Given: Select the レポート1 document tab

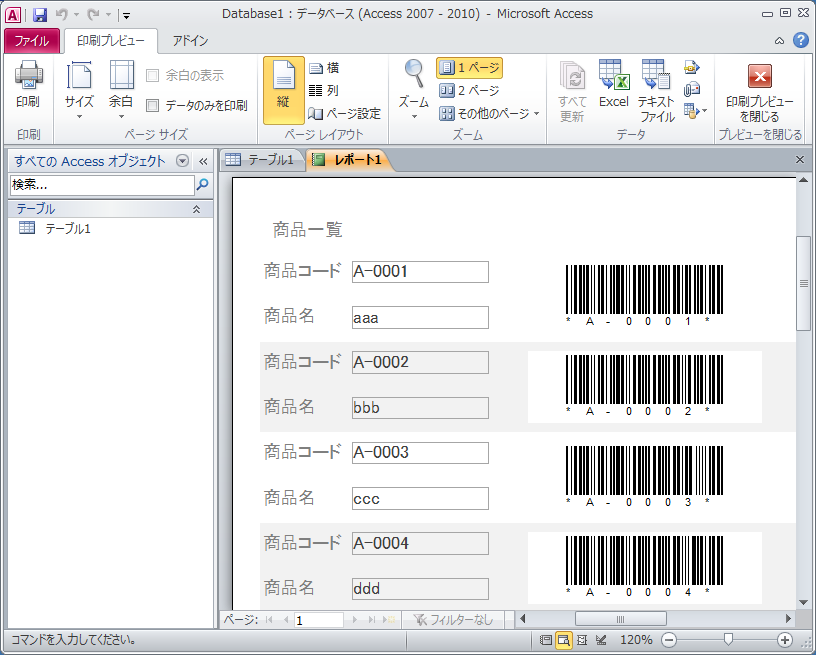Looking at the screenshot, I should point(348,160).
